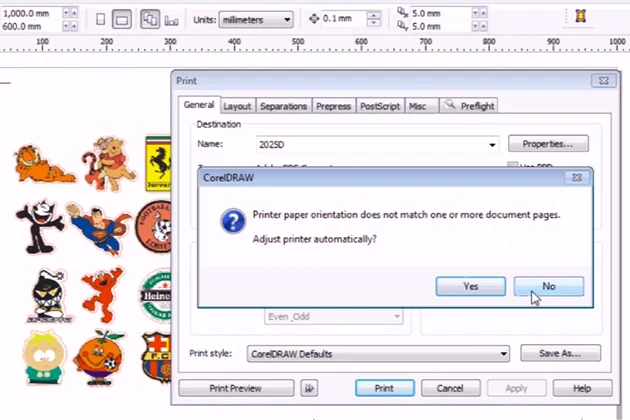Open the Preflight tab
Screen dimensions: 630x420
coord(468,106)
